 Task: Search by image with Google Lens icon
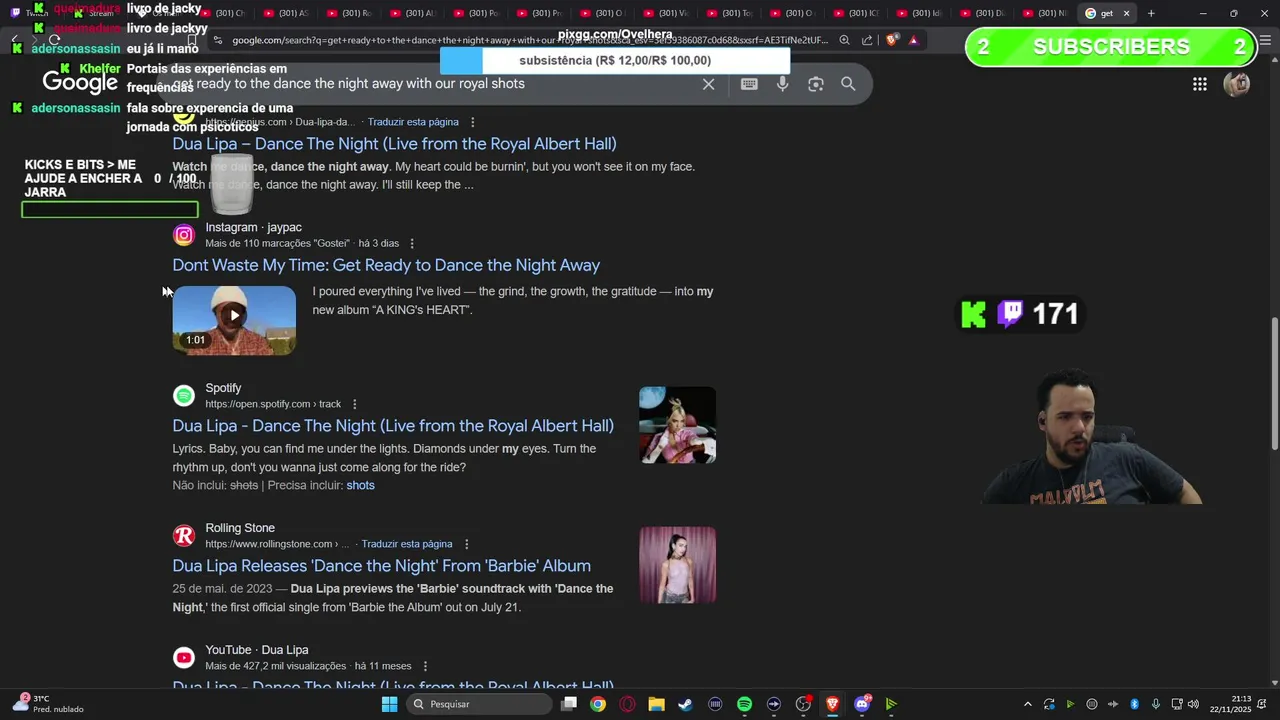click(815, 84)
